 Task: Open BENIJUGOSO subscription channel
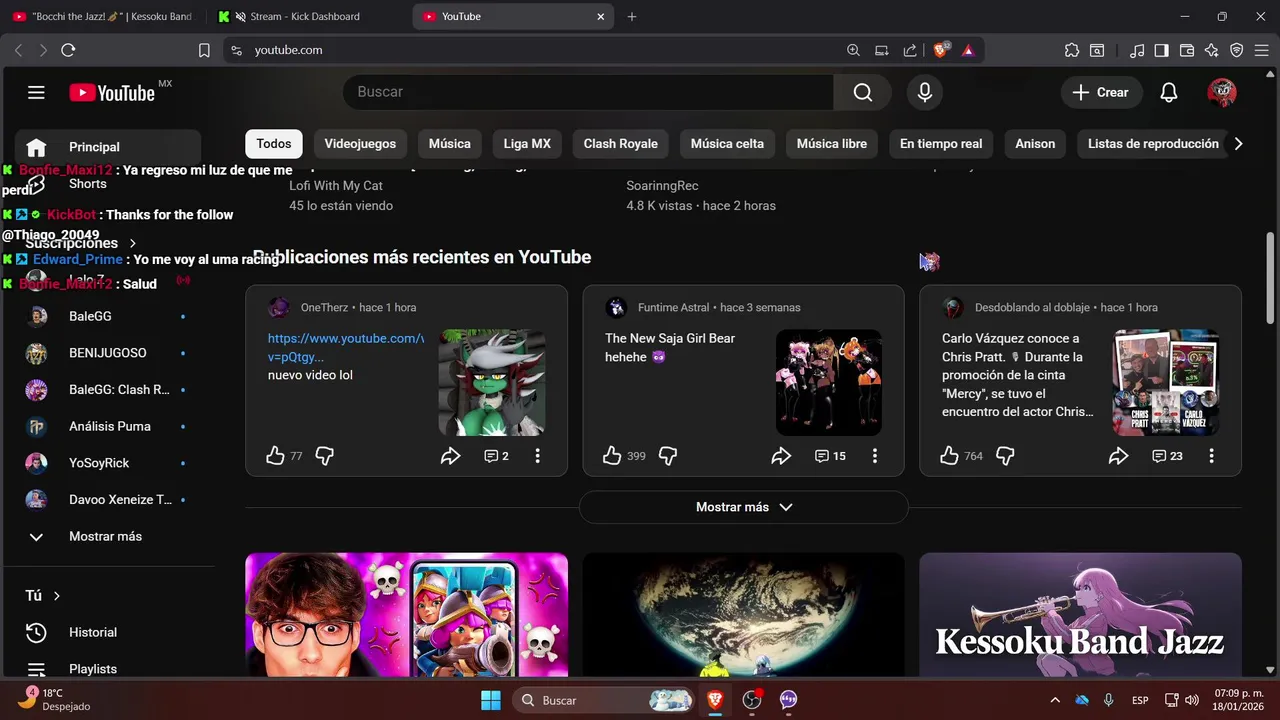tap(108, 353)
